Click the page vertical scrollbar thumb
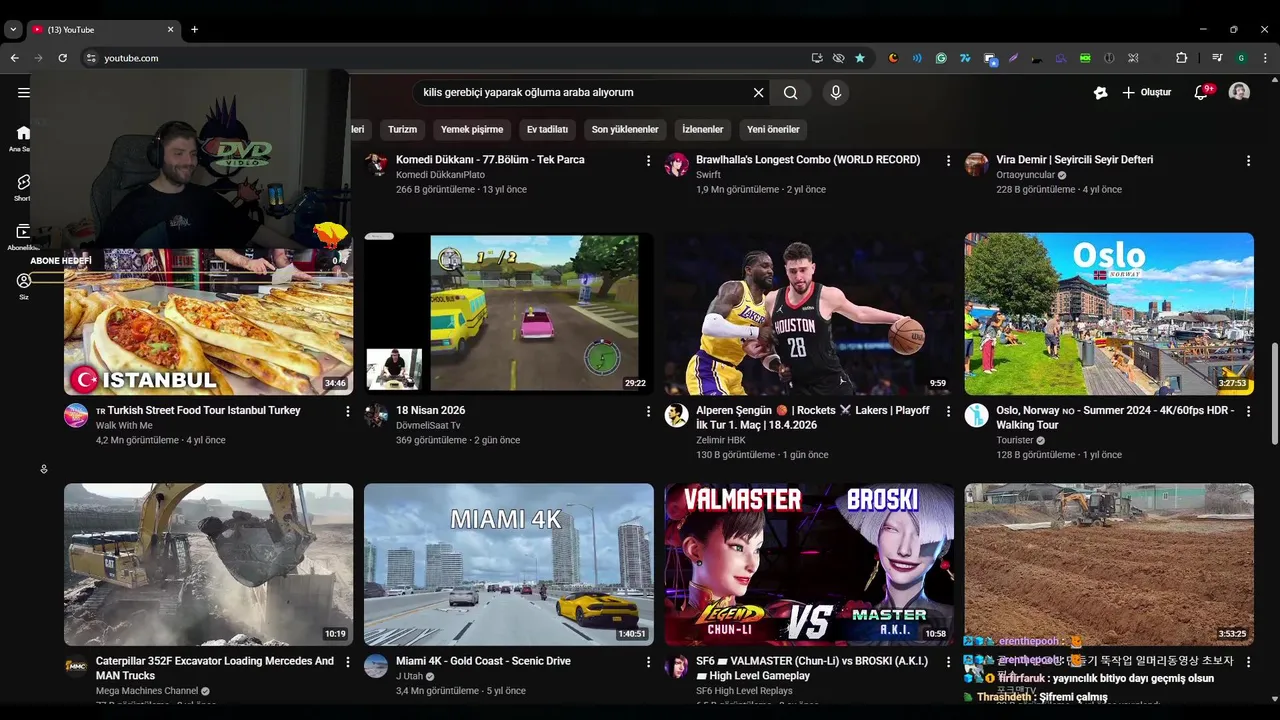This screenshot has height=720, width=1280. [x=1274, y=393]
